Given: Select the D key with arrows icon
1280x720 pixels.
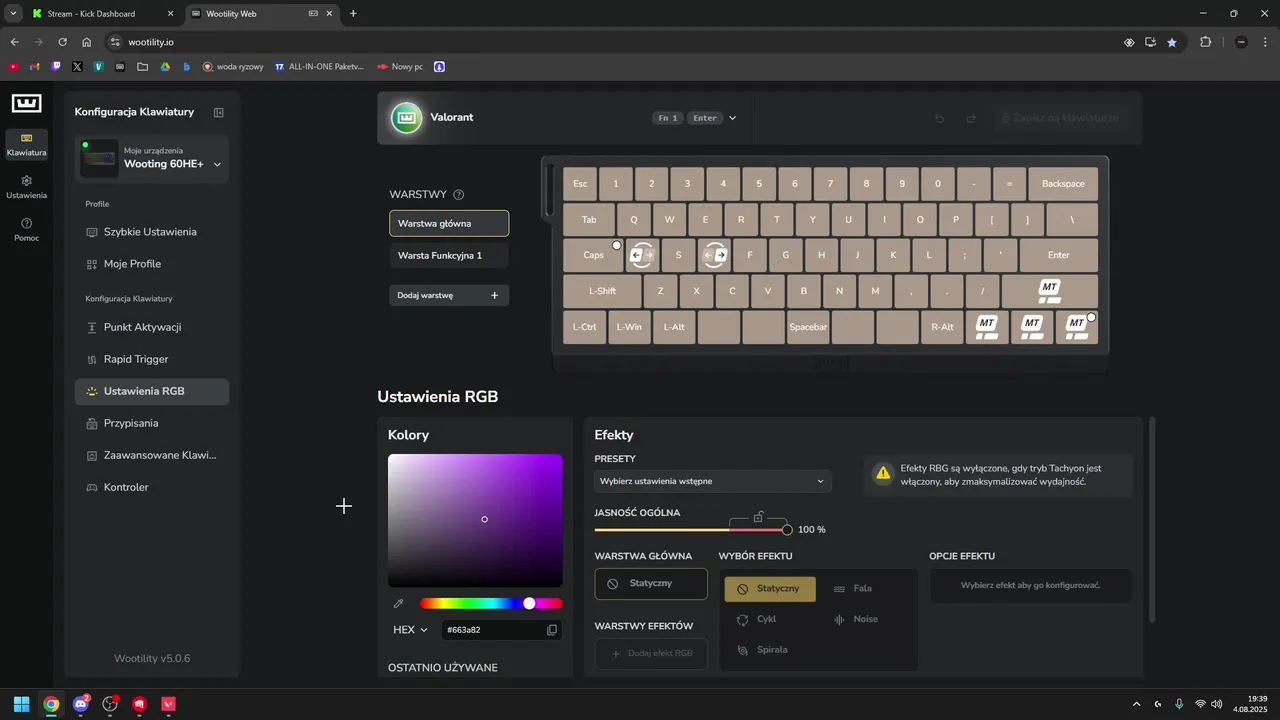Looking at the screenshot, I should pos(714,255).
